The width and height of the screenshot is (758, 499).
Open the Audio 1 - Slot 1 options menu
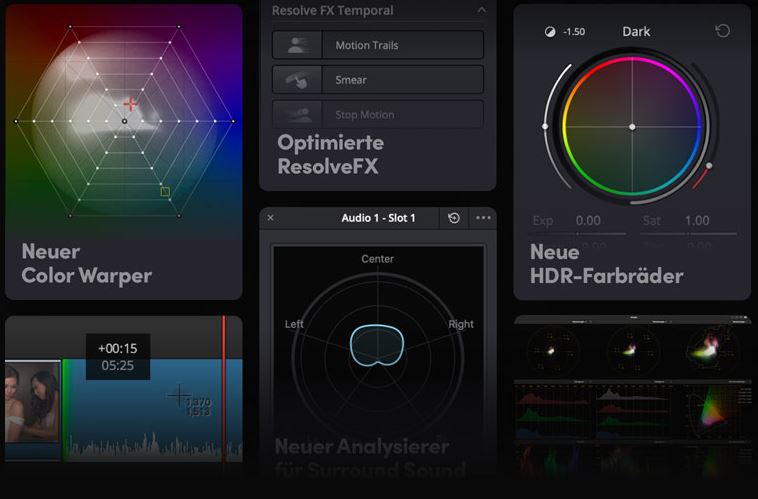[483, 218]
